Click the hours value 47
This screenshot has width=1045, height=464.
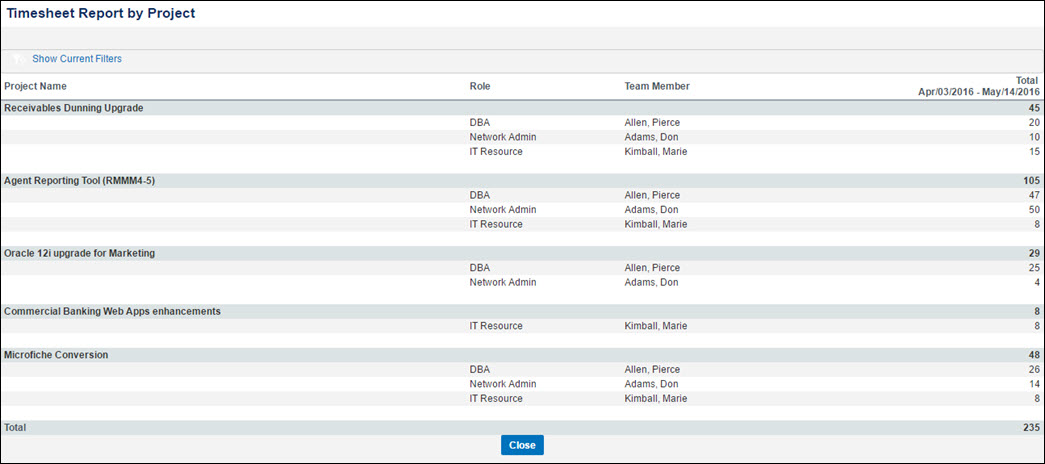point(1034,195)
